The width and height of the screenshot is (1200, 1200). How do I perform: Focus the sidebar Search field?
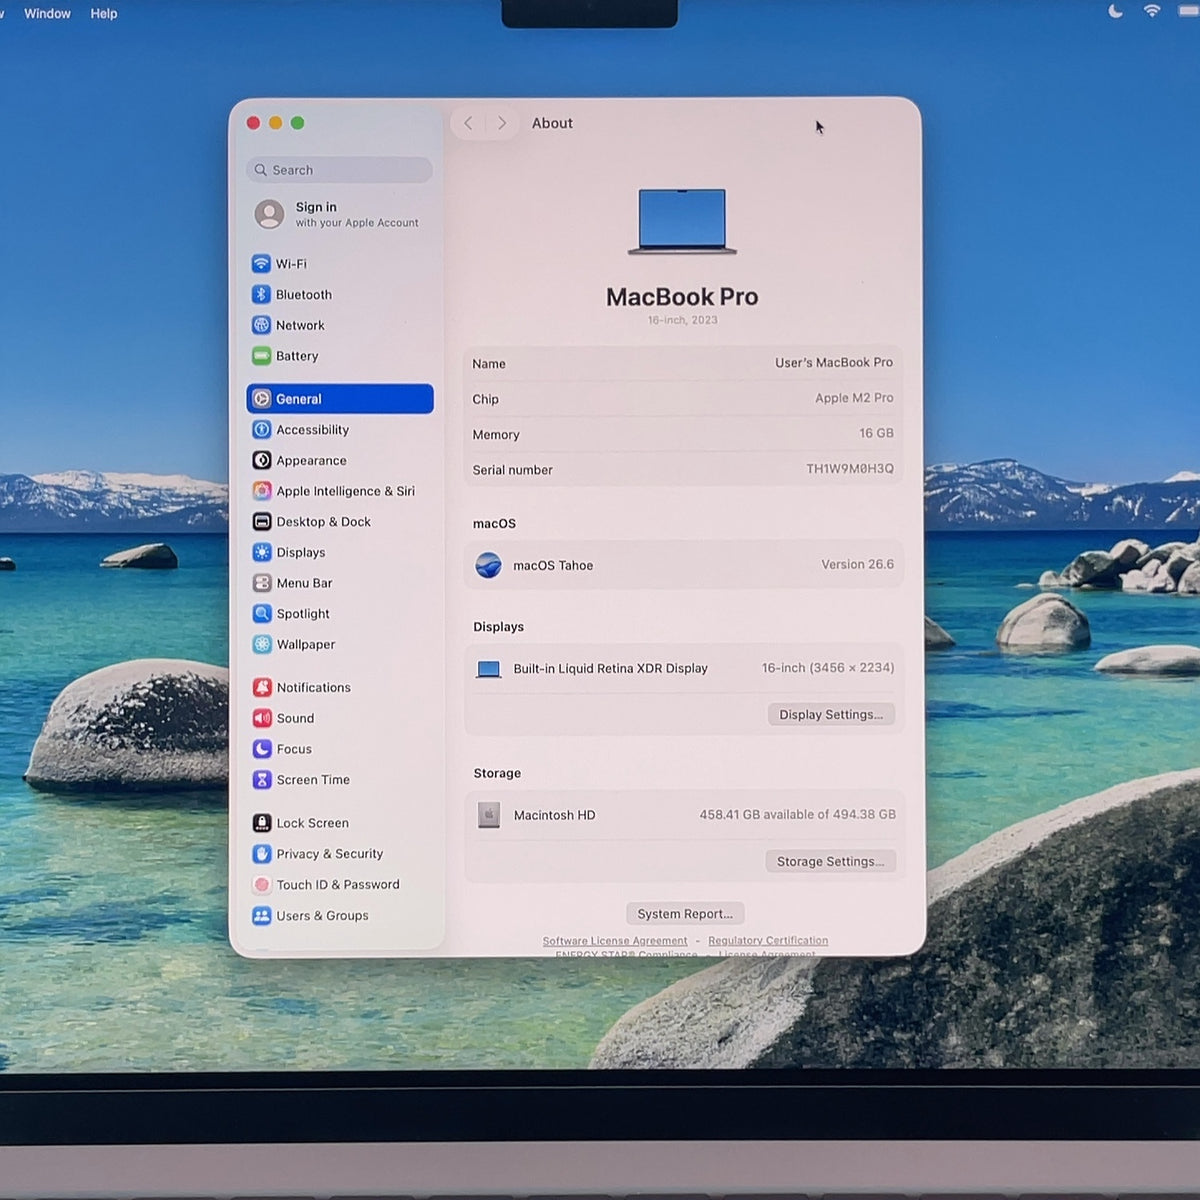click(x=339, y=170)
